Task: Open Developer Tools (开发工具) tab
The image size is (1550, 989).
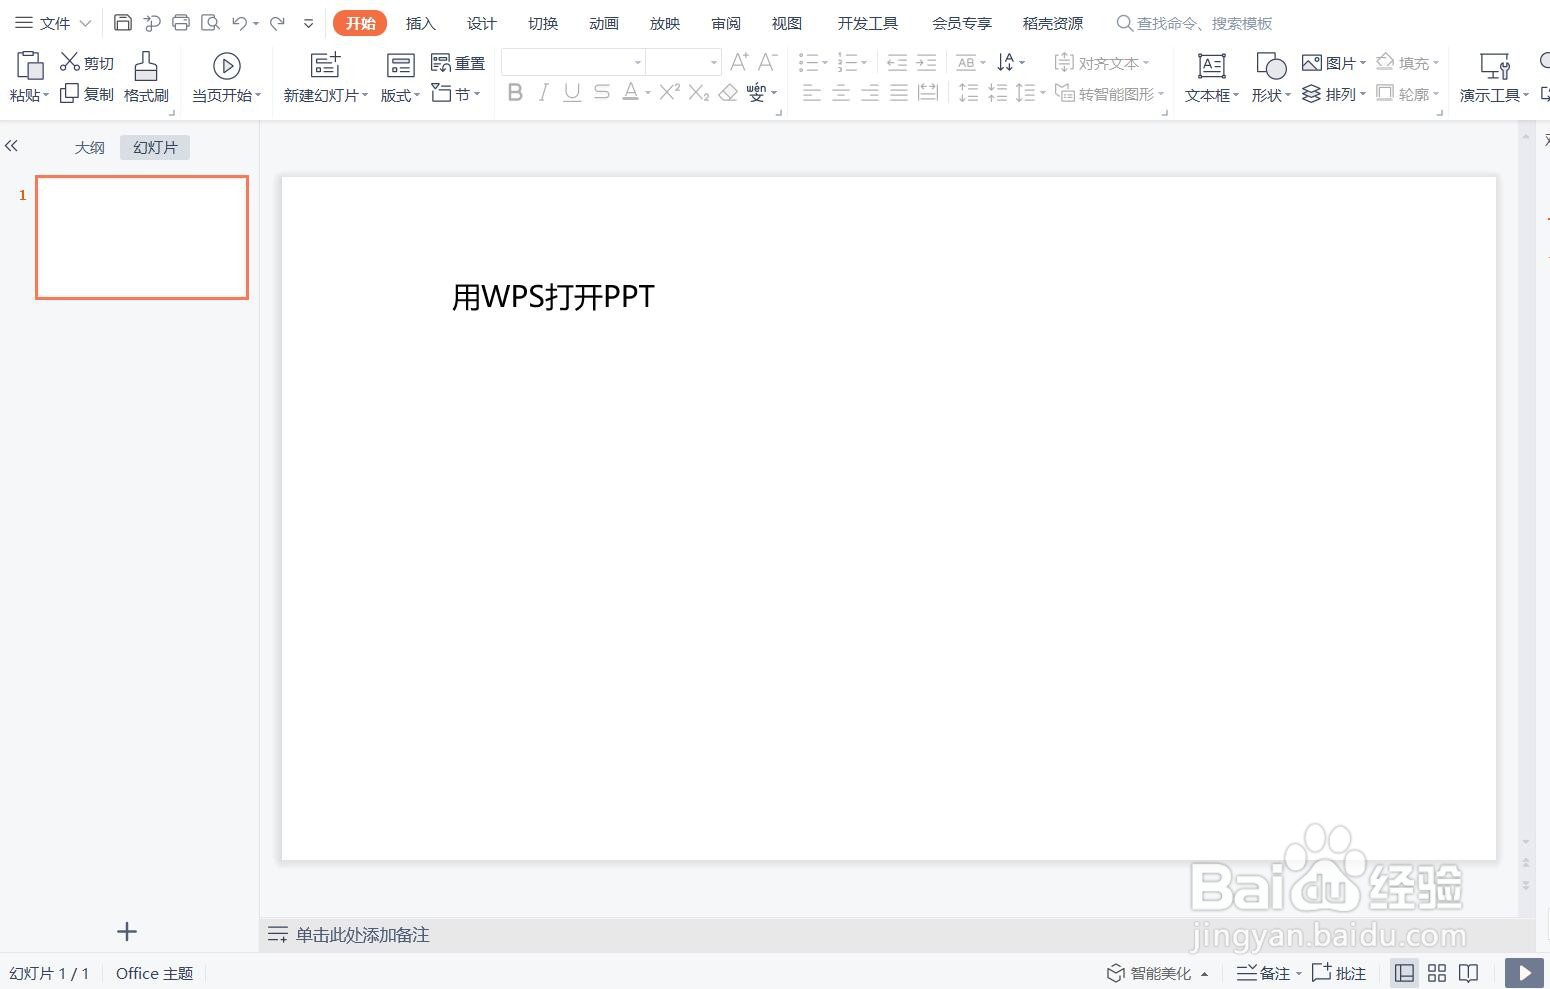Action: click(x=867, y=23)
